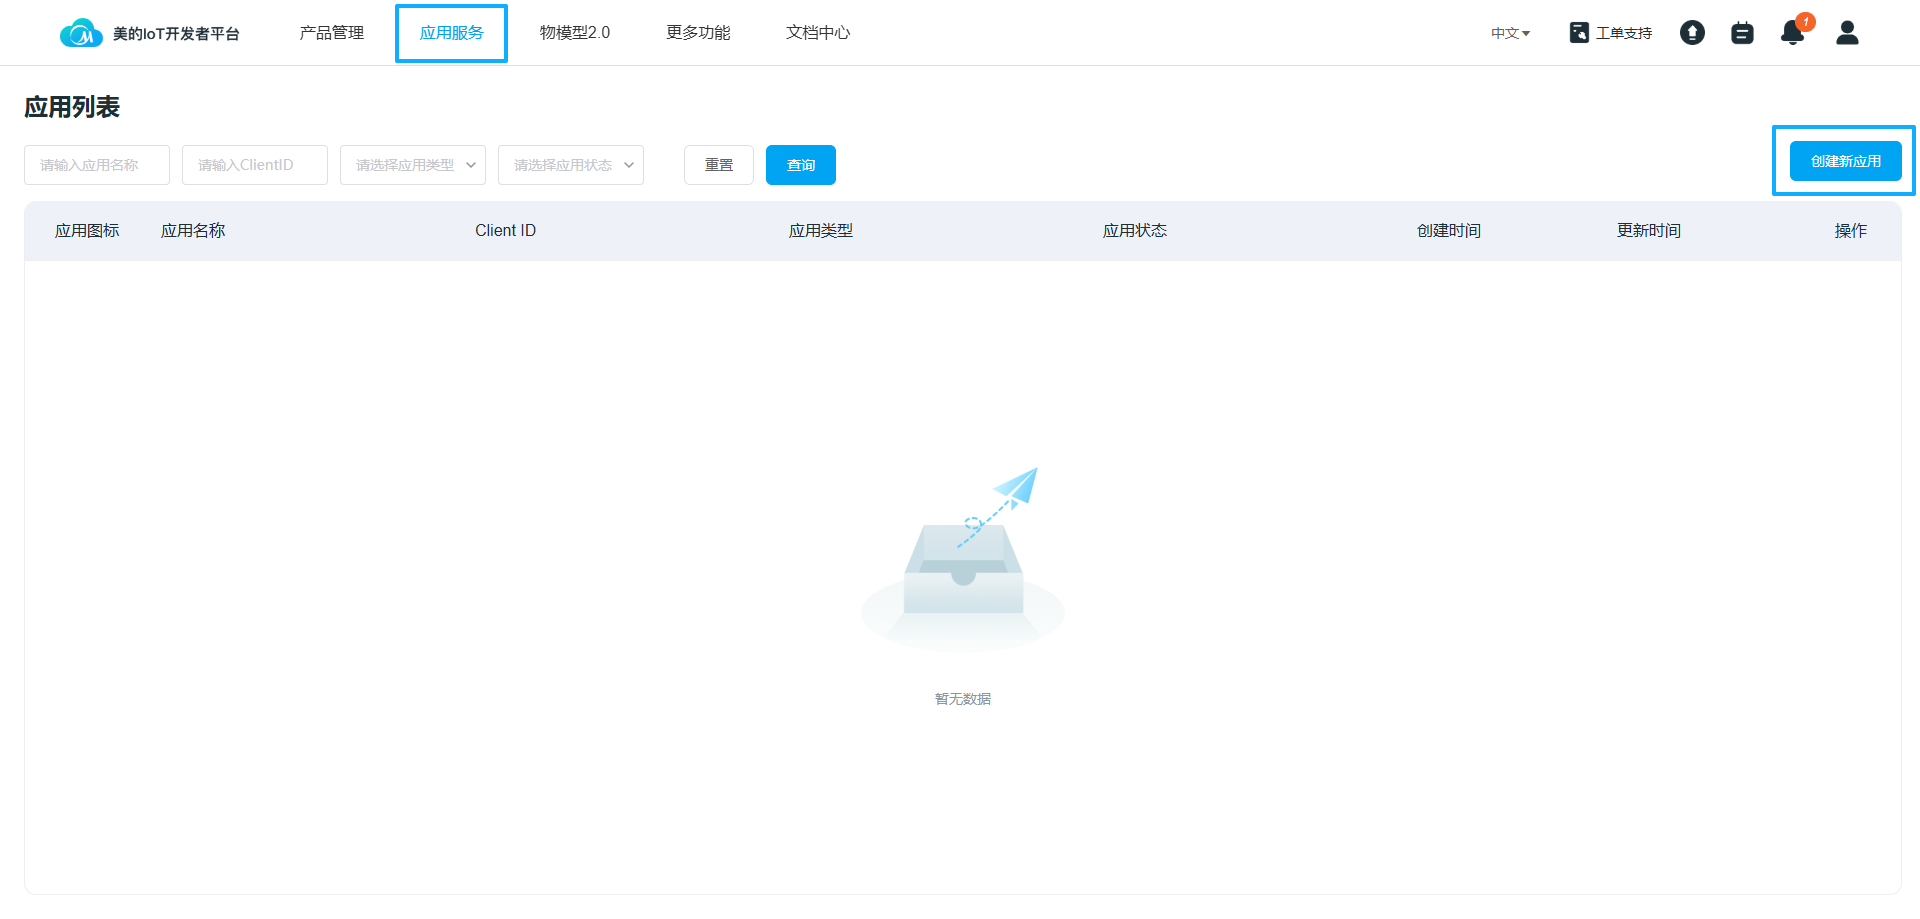This screenshot has height=919, width=1920.
Task: Click the blue 查询 button
Action: click(801, 165)
